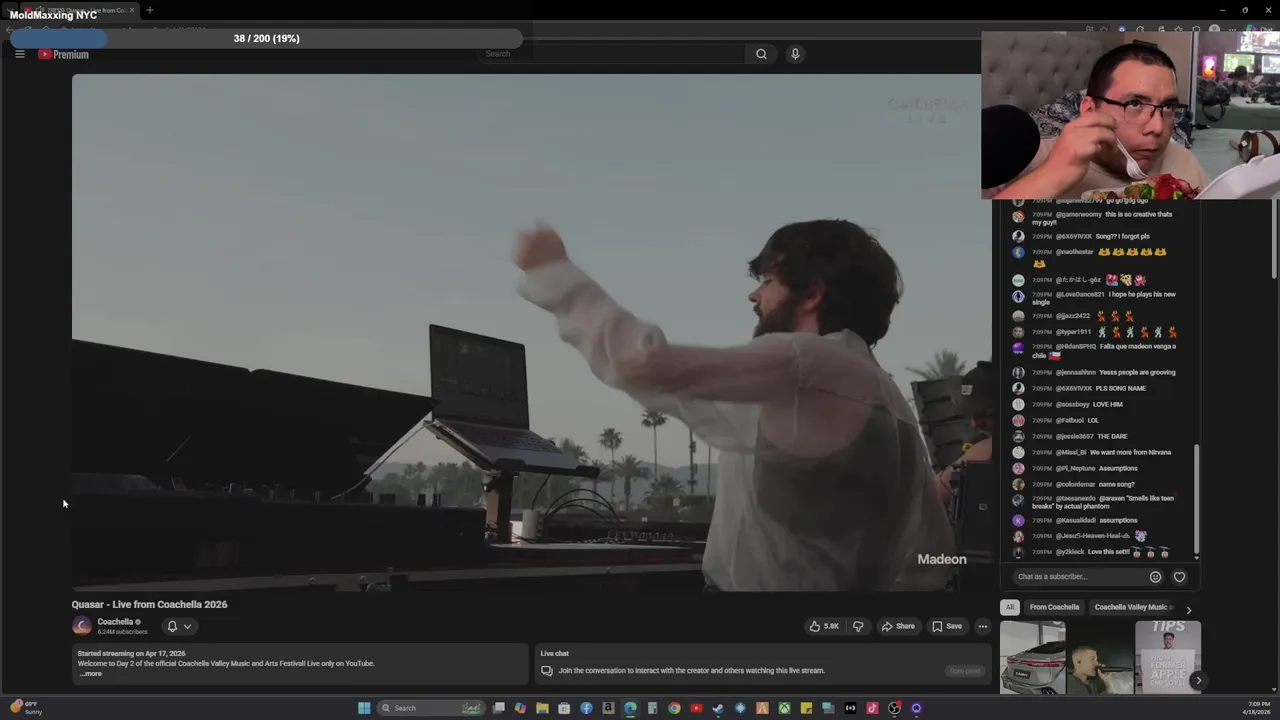
Task: Advance the shorts shelf with the next arrow
Action: point(1198,681)
